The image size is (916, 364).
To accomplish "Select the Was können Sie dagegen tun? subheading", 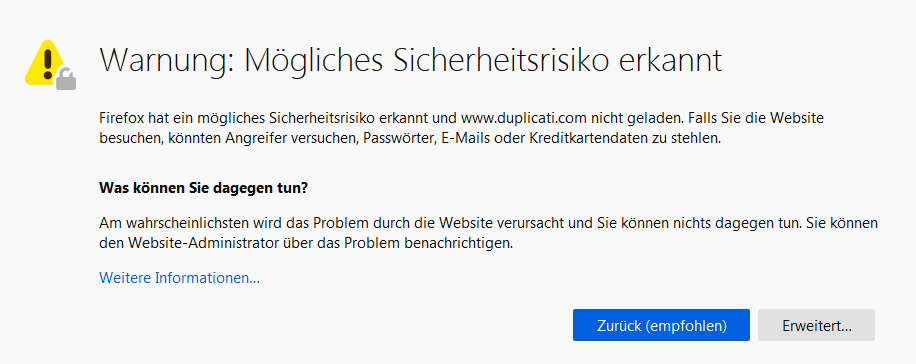I will click(203, 188).
